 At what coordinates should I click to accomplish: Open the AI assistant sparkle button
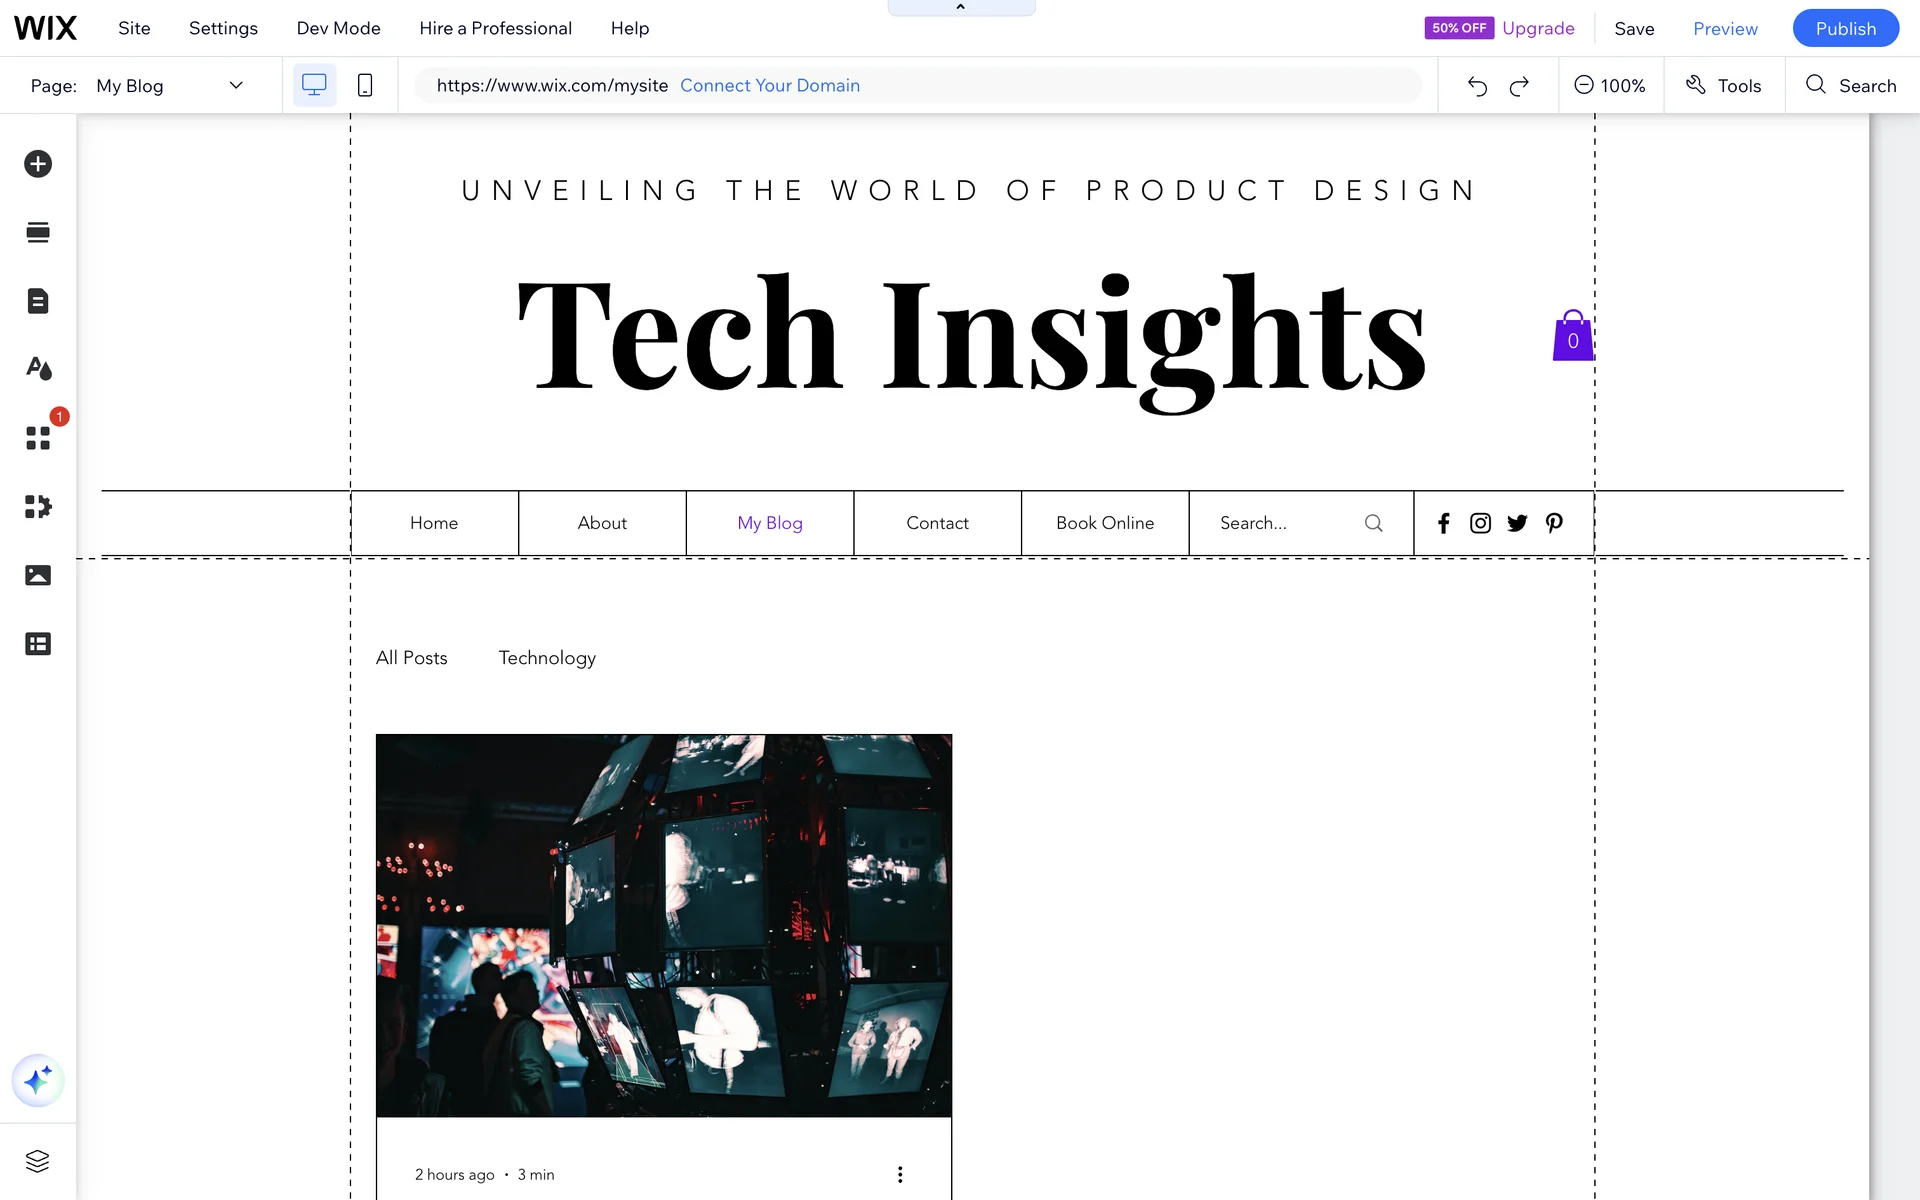point(38,1080)
